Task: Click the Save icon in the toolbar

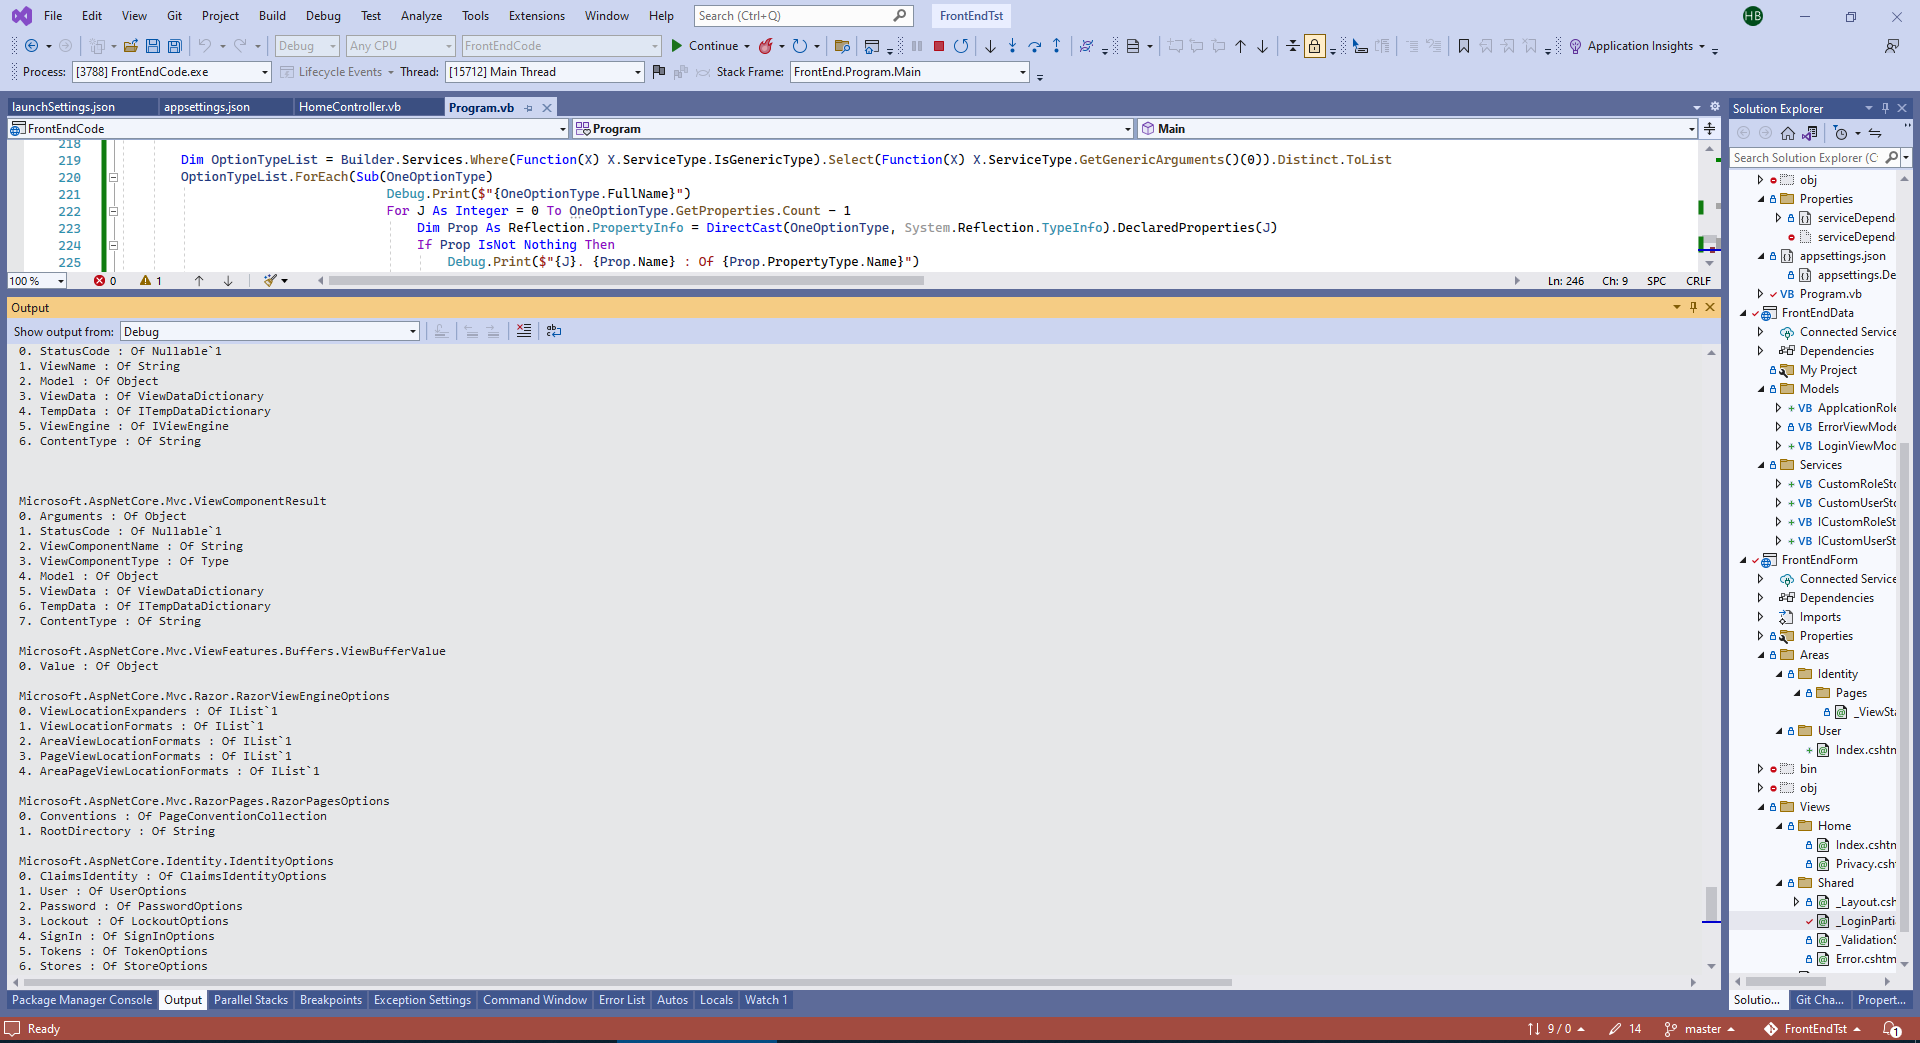Action: (x=153, y=46)
